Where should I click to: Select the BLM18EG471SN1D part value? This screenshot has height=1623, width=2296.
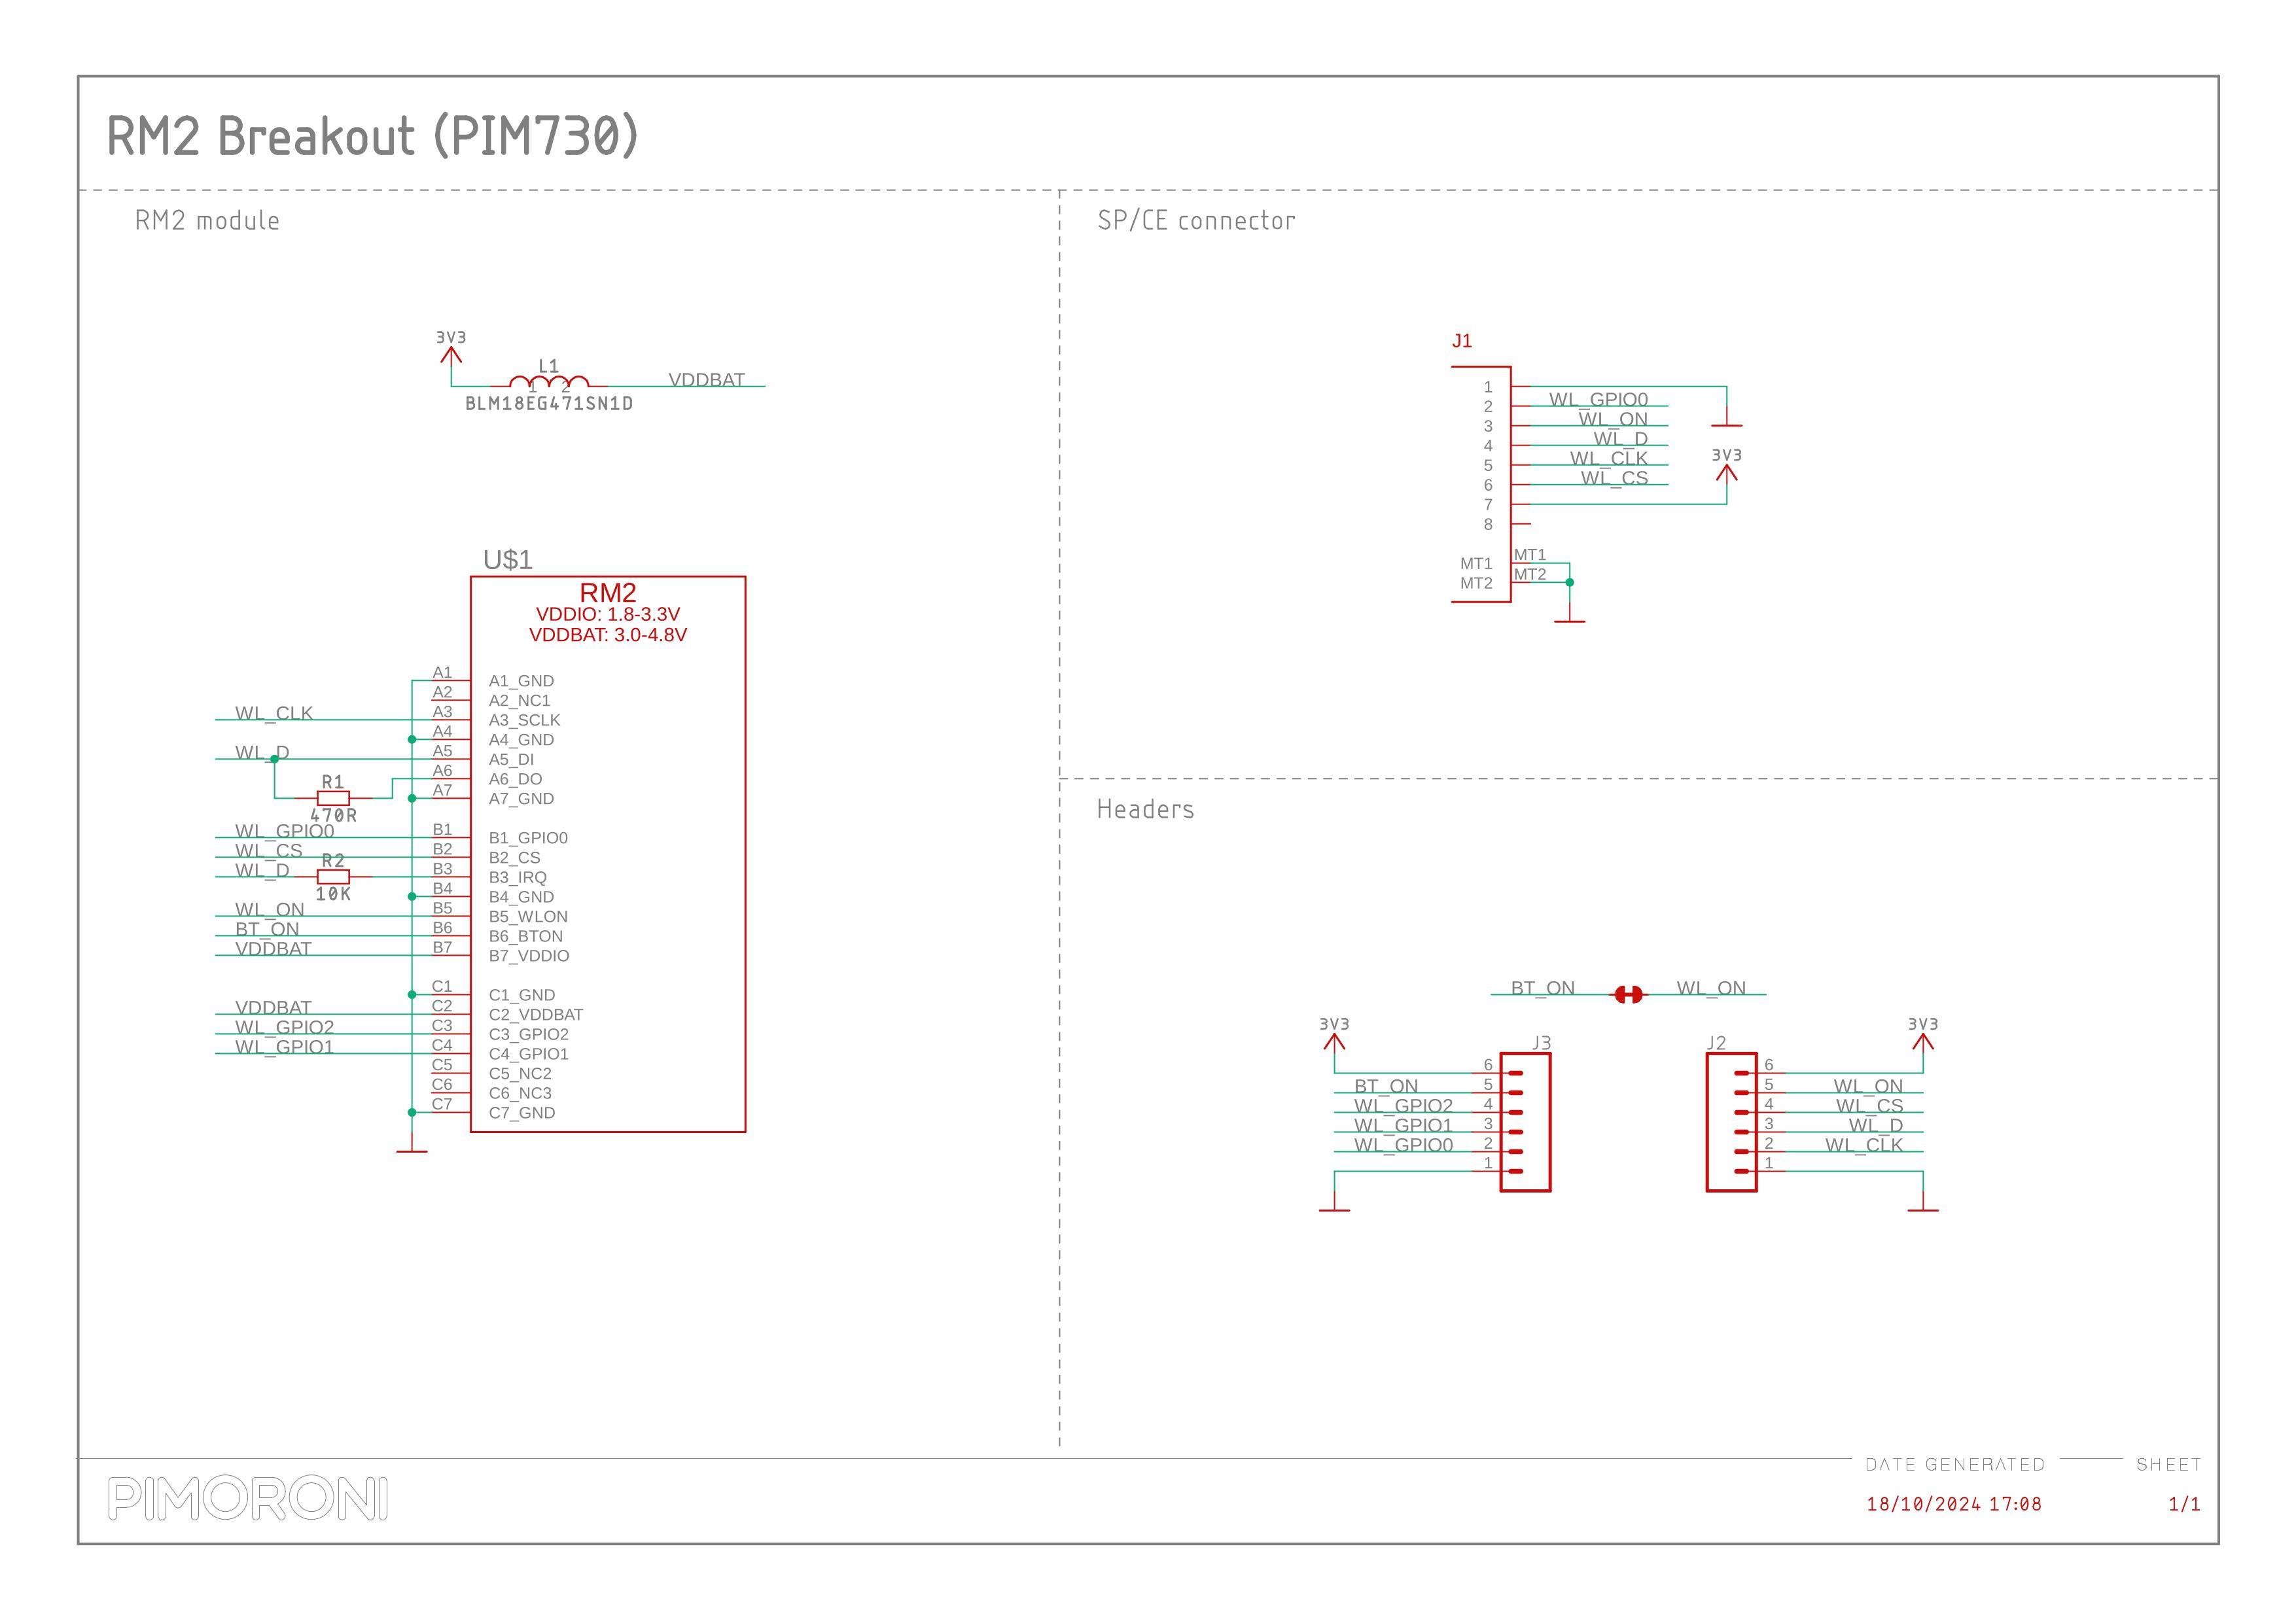point(549,404)
